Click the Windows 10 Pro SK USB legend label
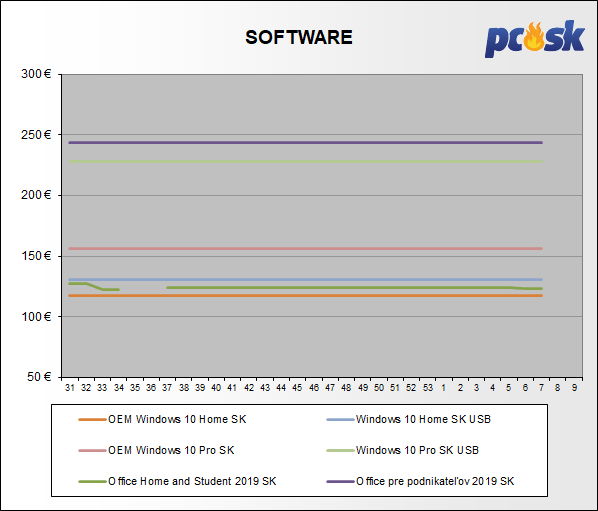Viewport: 598px width, 511px height. click(417, 450)
